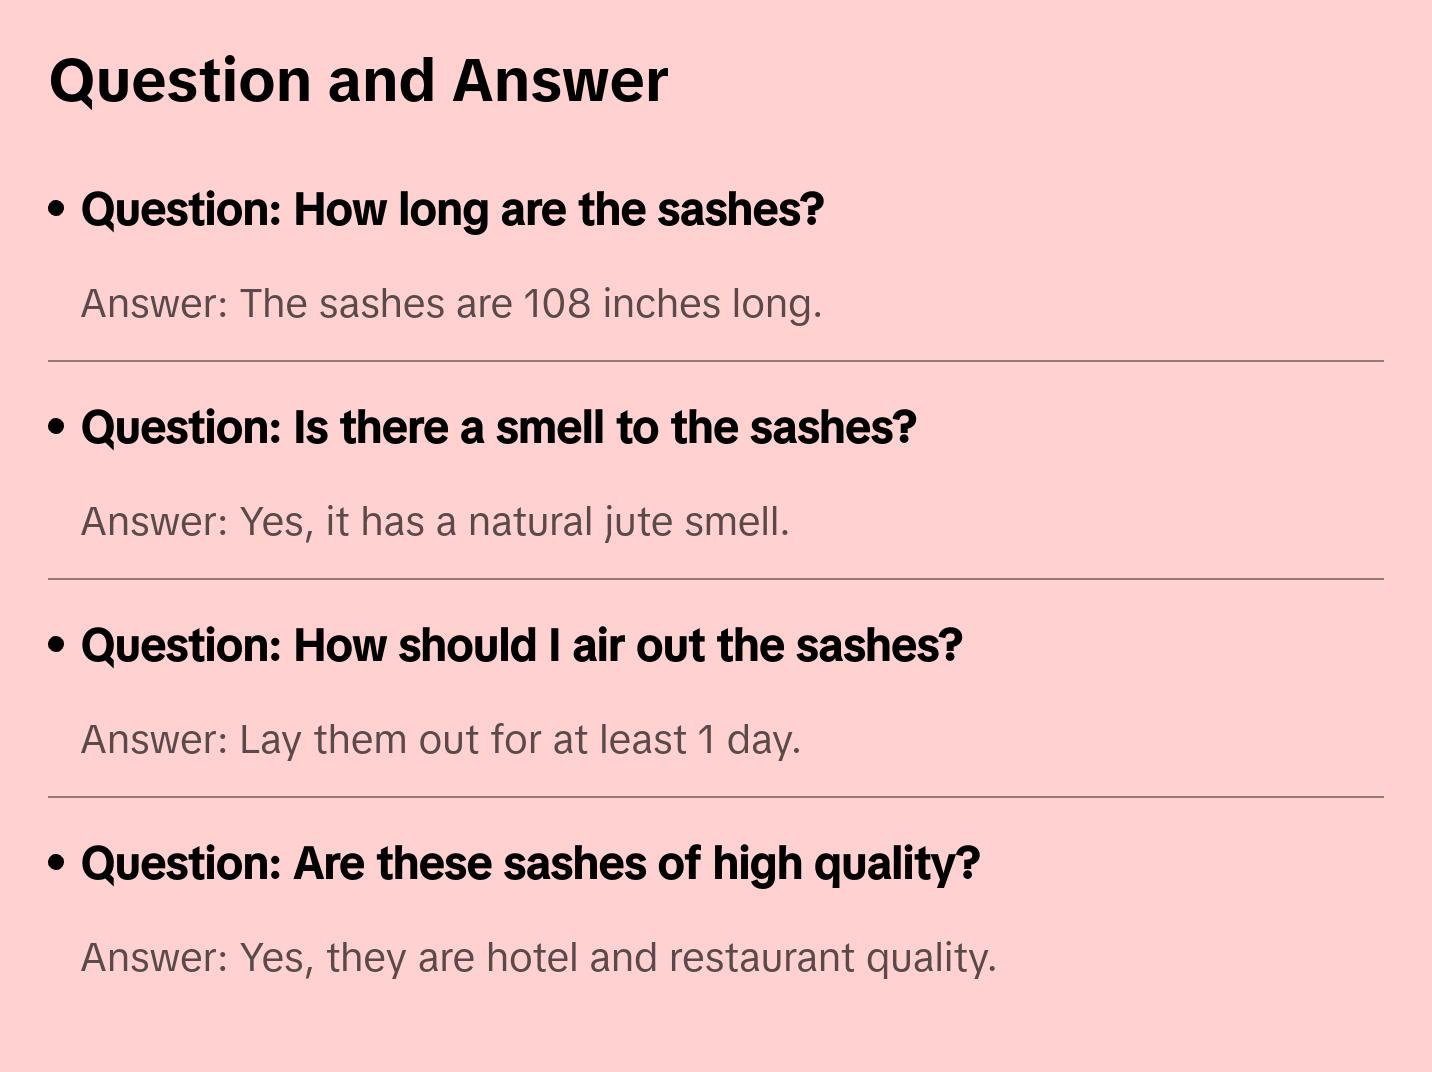1432x1072 pixels.
Task: Click the divider line below the jute smell answer
Action: click(716, 579)
